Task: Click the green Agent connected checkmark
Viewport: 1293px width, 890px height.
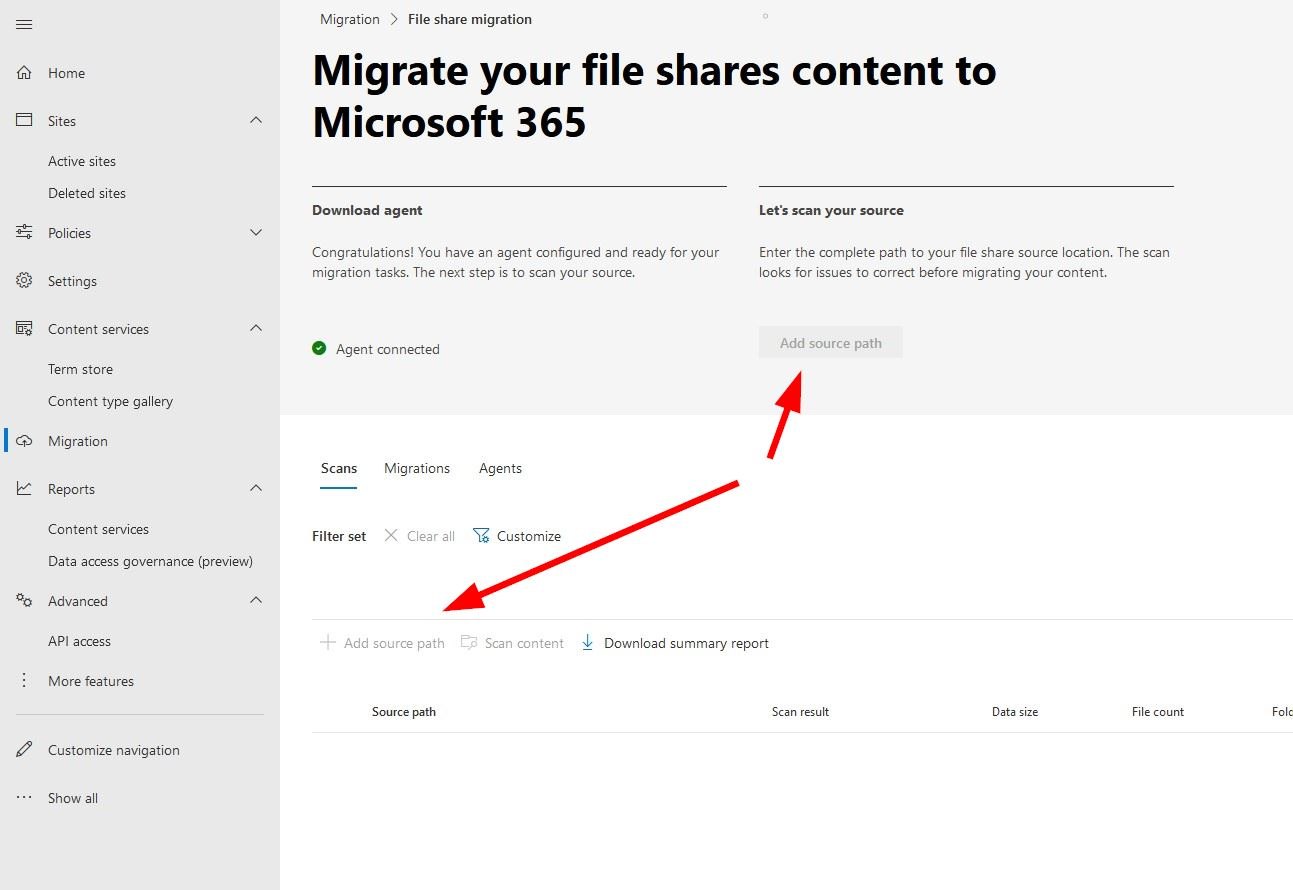Action: click(x=319, y=348)
